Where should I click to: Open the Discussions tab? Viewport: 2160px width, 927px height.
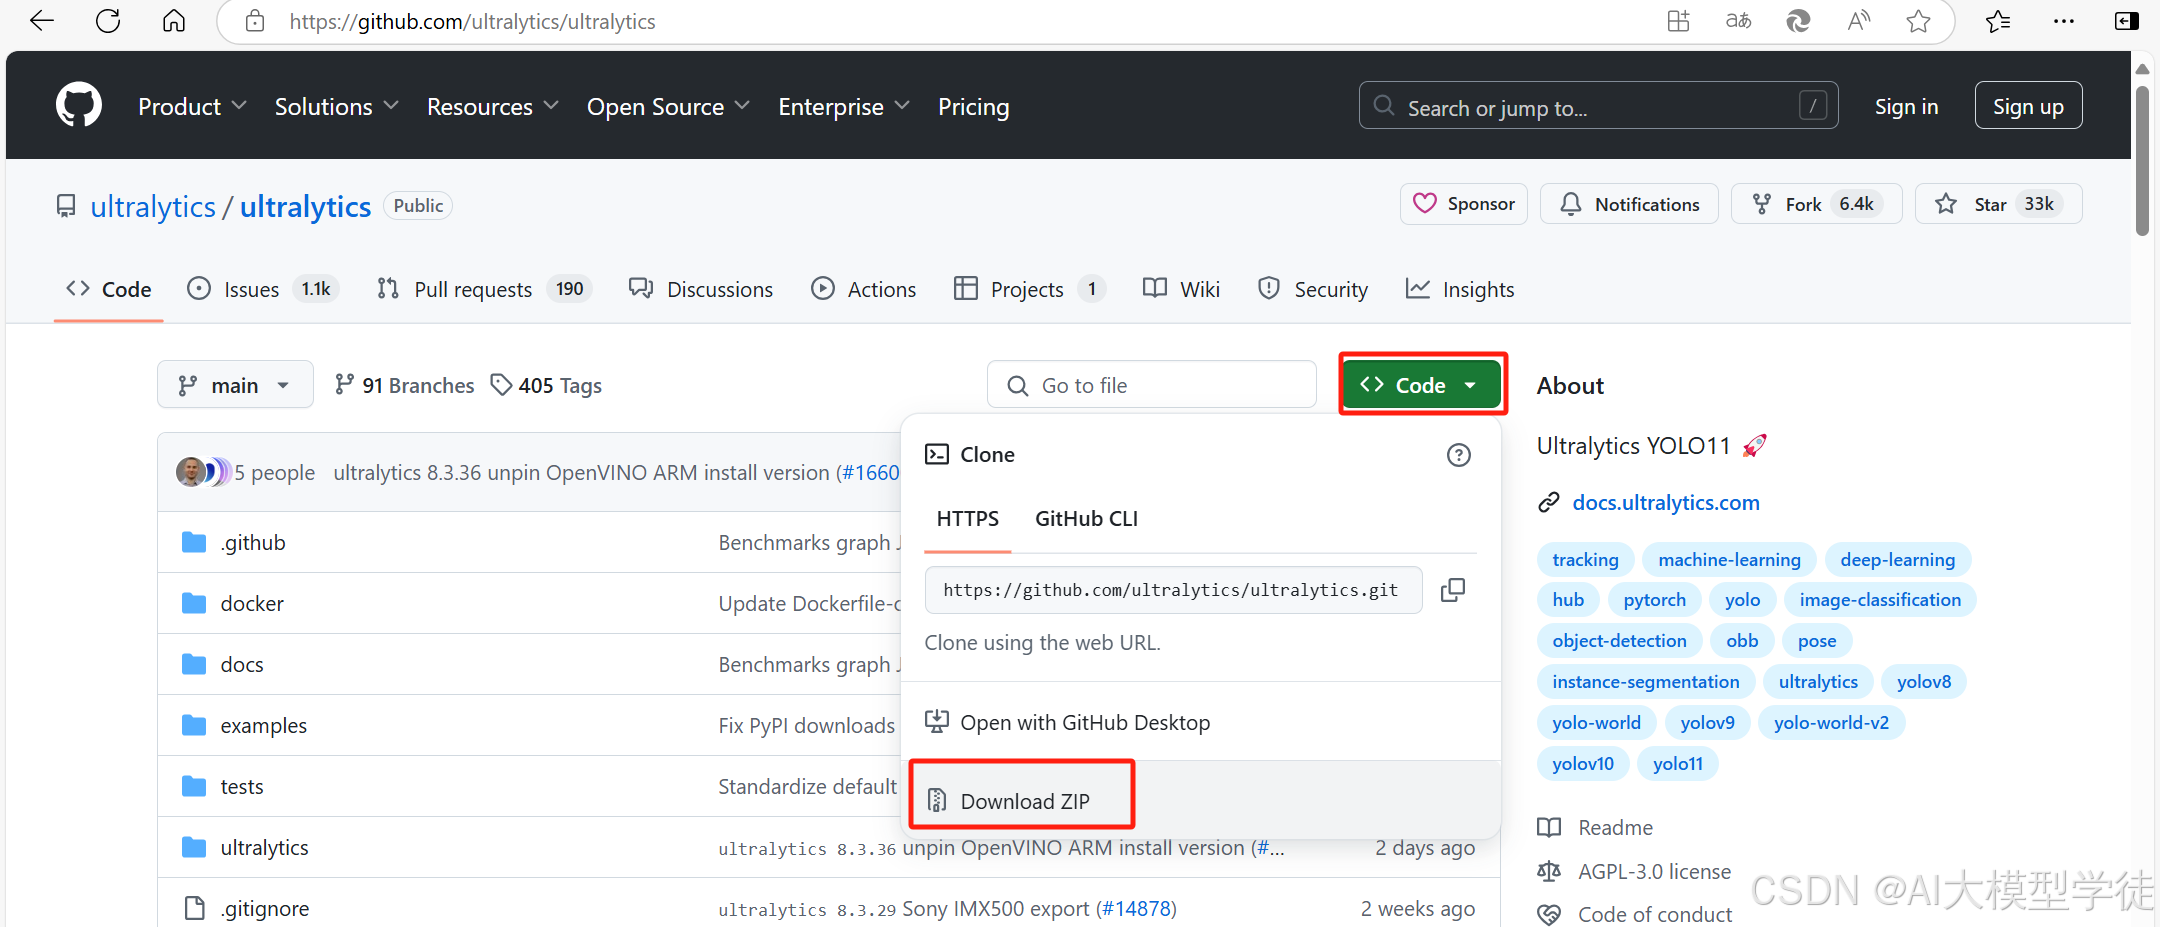pyautogui.click(x=701, y=289)
